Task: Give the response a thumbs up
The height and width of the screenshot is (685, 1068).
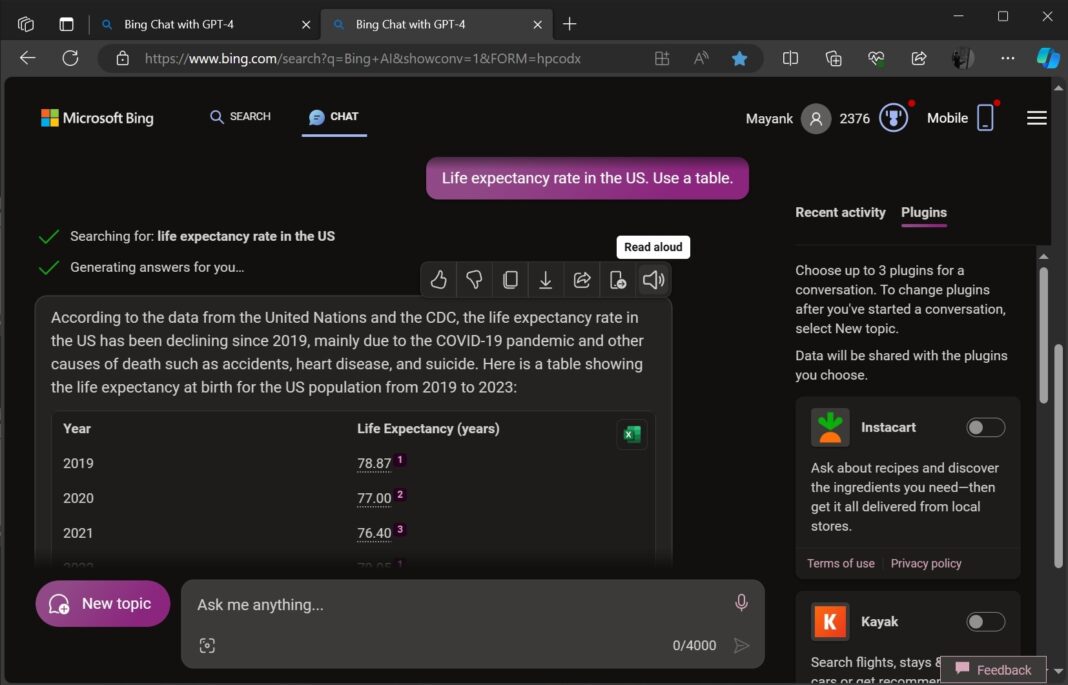Action: 438,280
